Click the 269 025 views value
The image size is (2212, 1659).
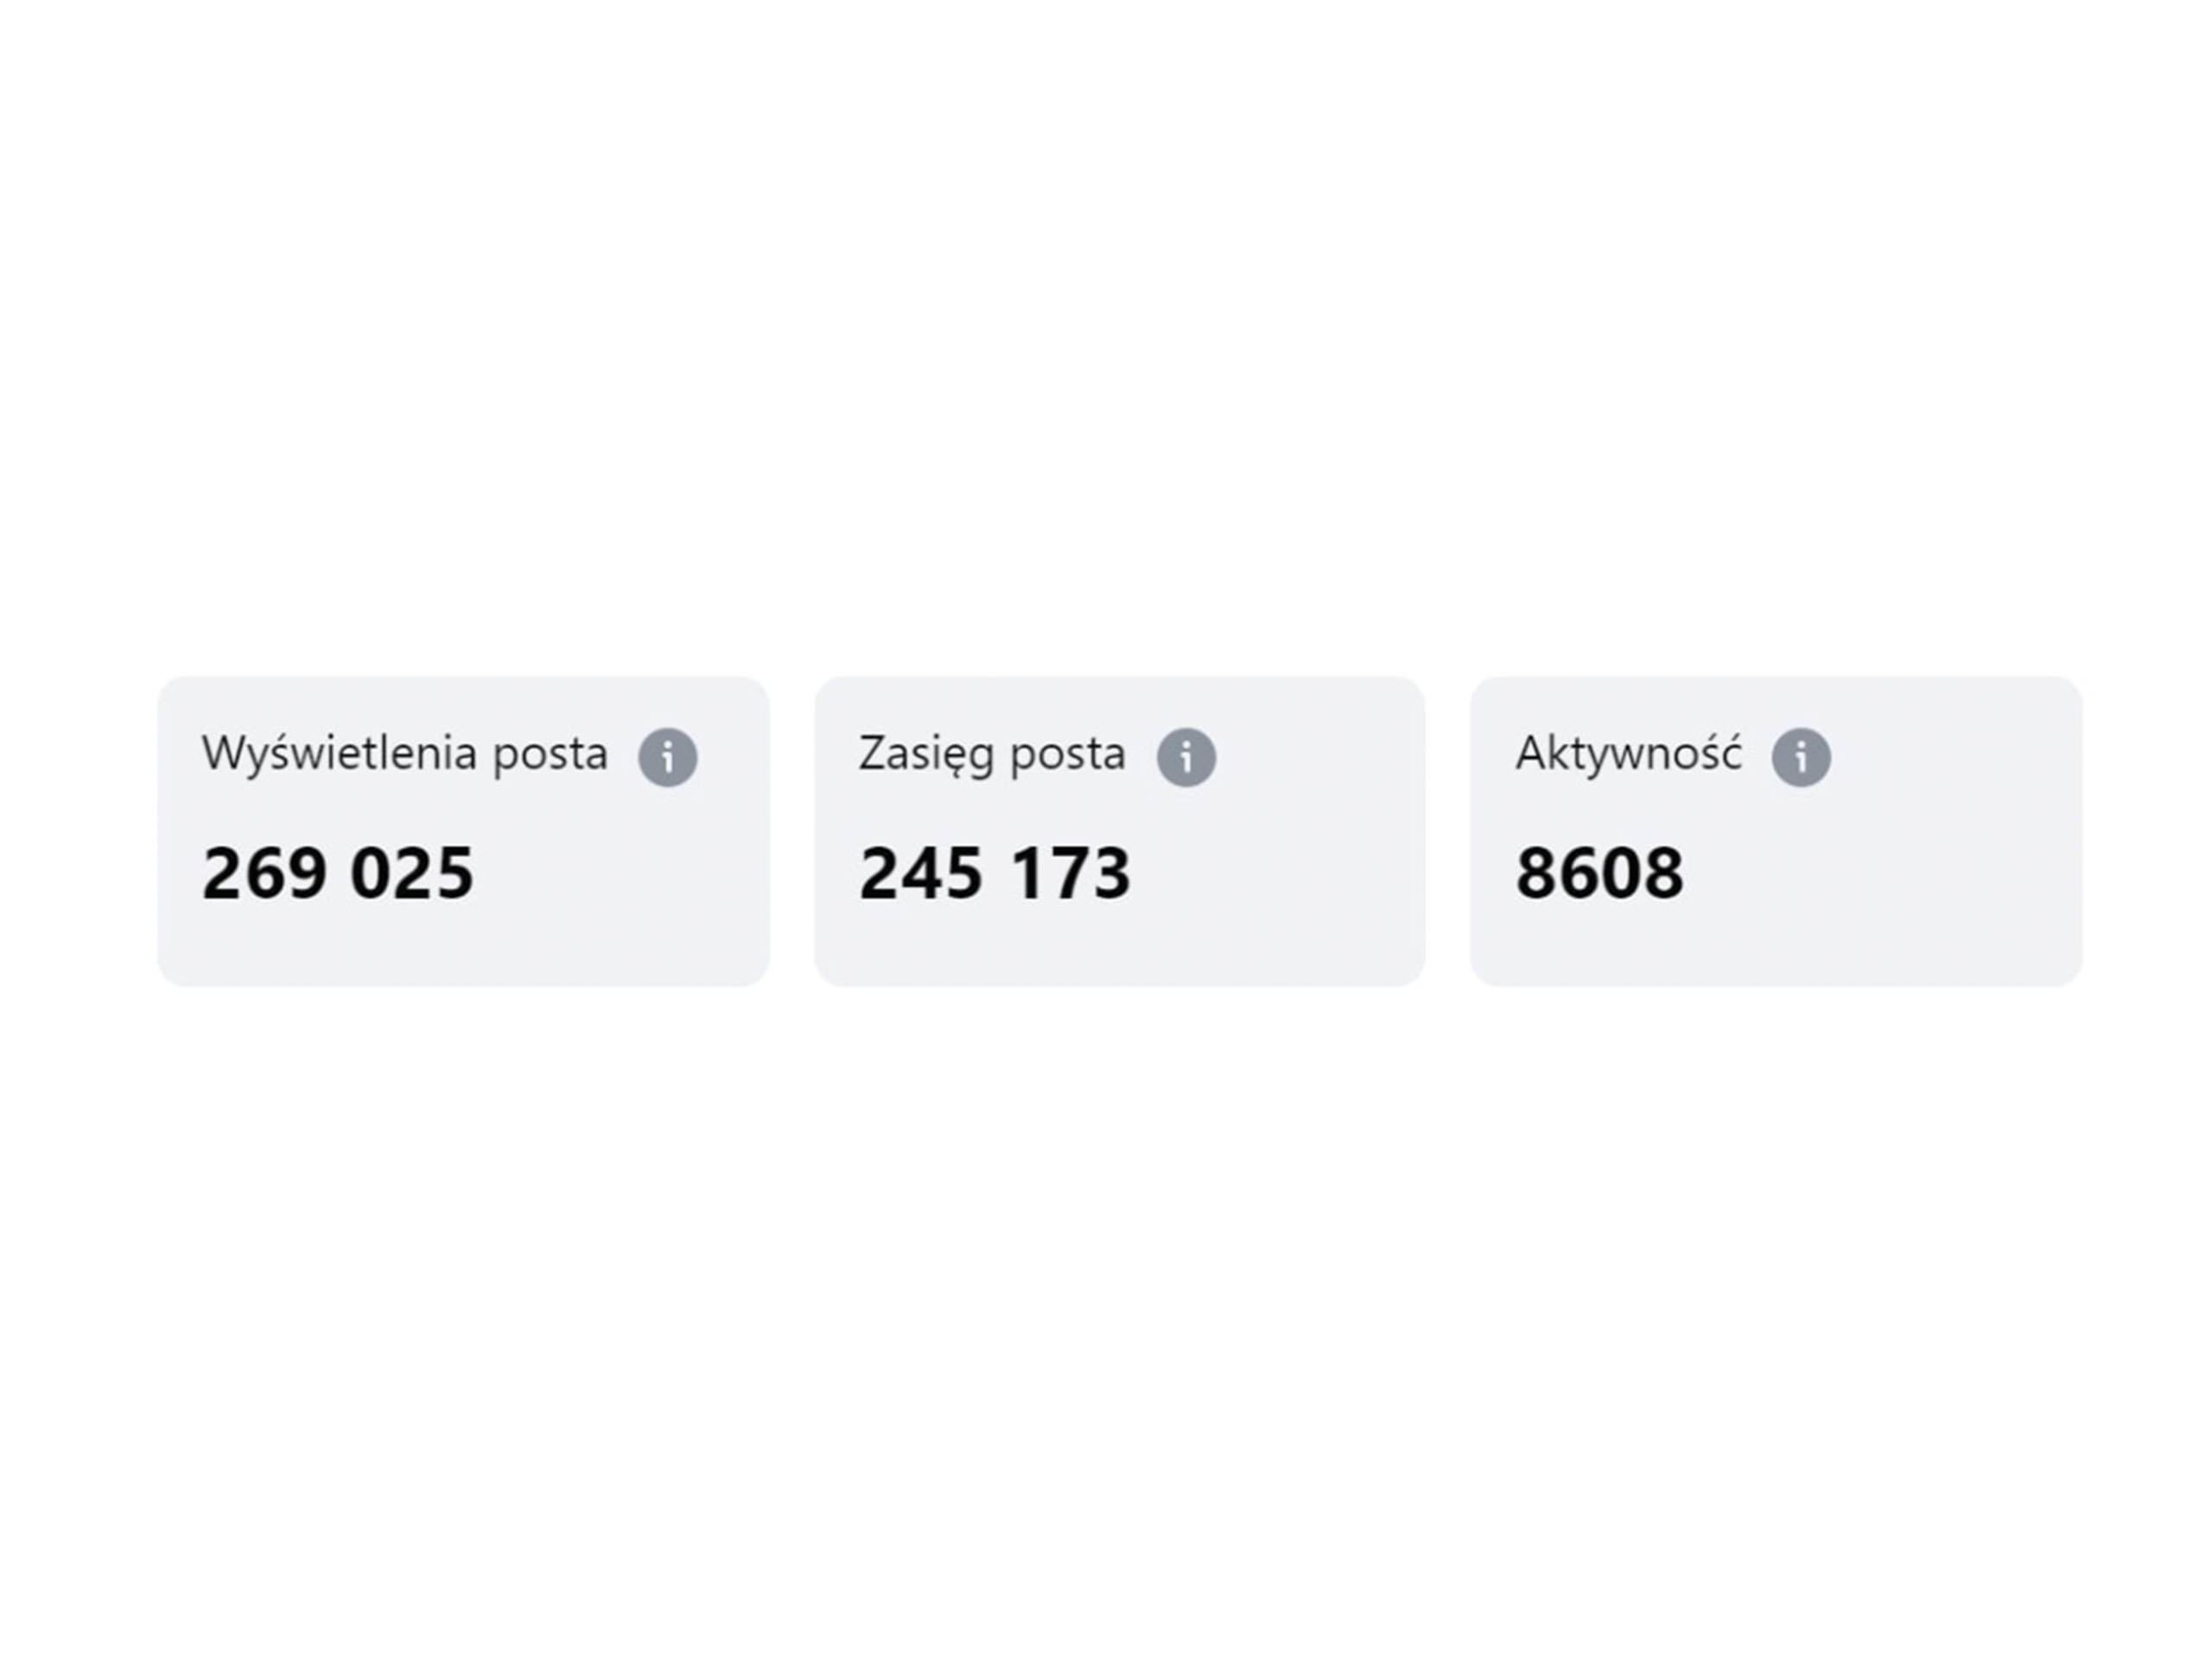(338, 873)
